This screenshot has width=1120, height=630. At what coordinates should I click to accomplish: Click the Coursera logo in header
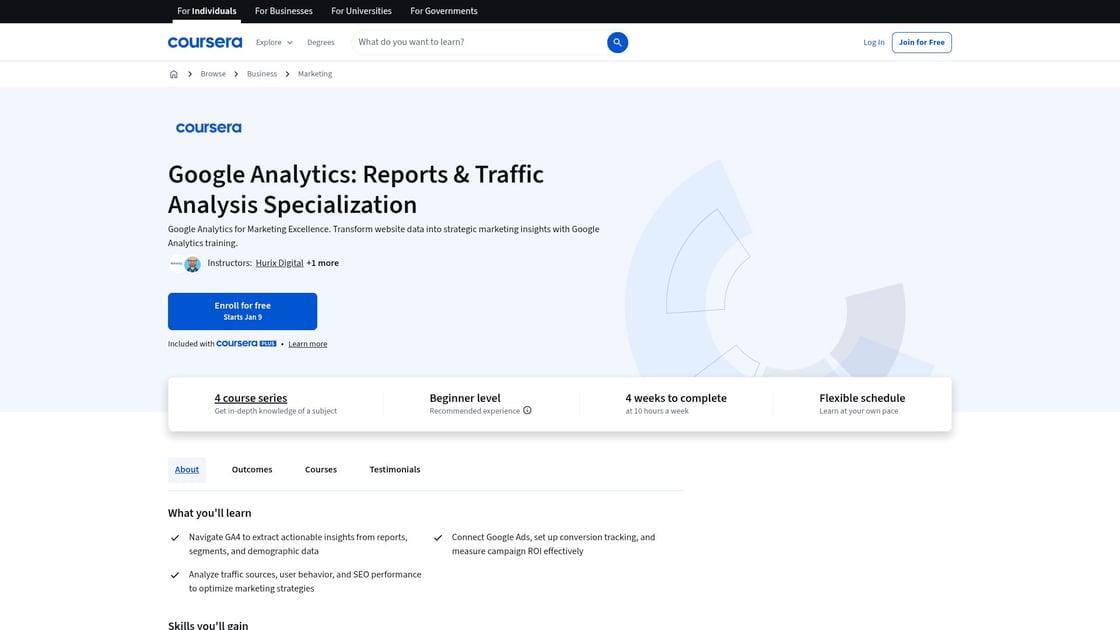pyautogui.click(x=205, y=42)
